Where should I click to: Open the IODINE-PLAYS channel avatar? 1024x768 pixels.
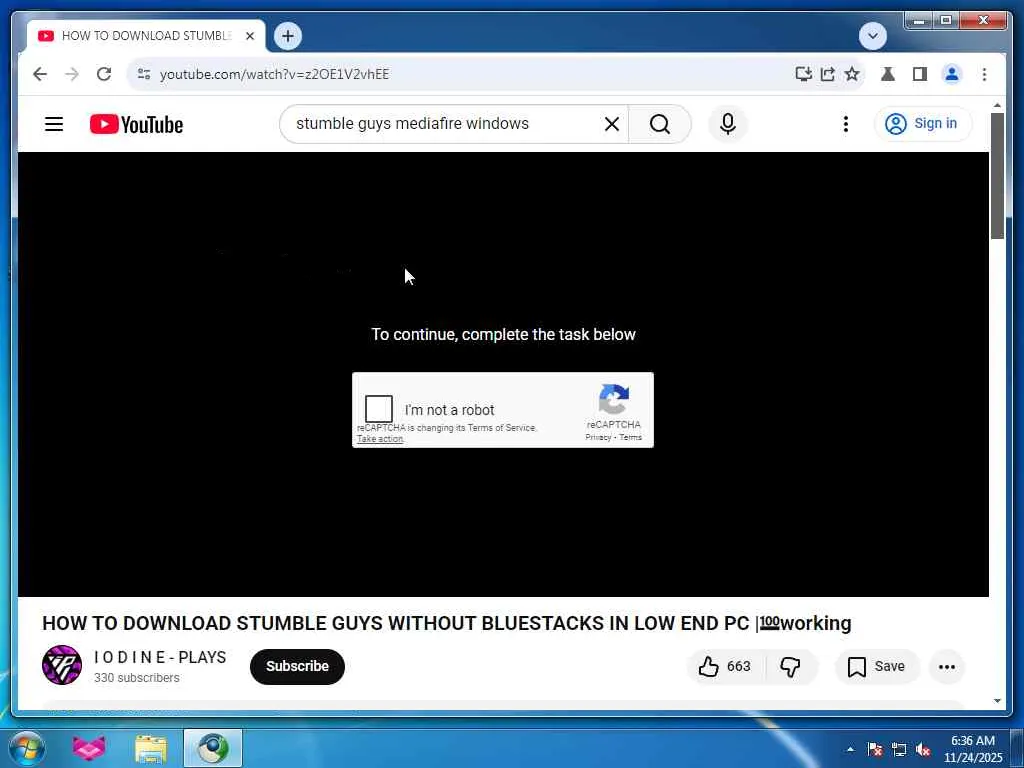[62, 665]
